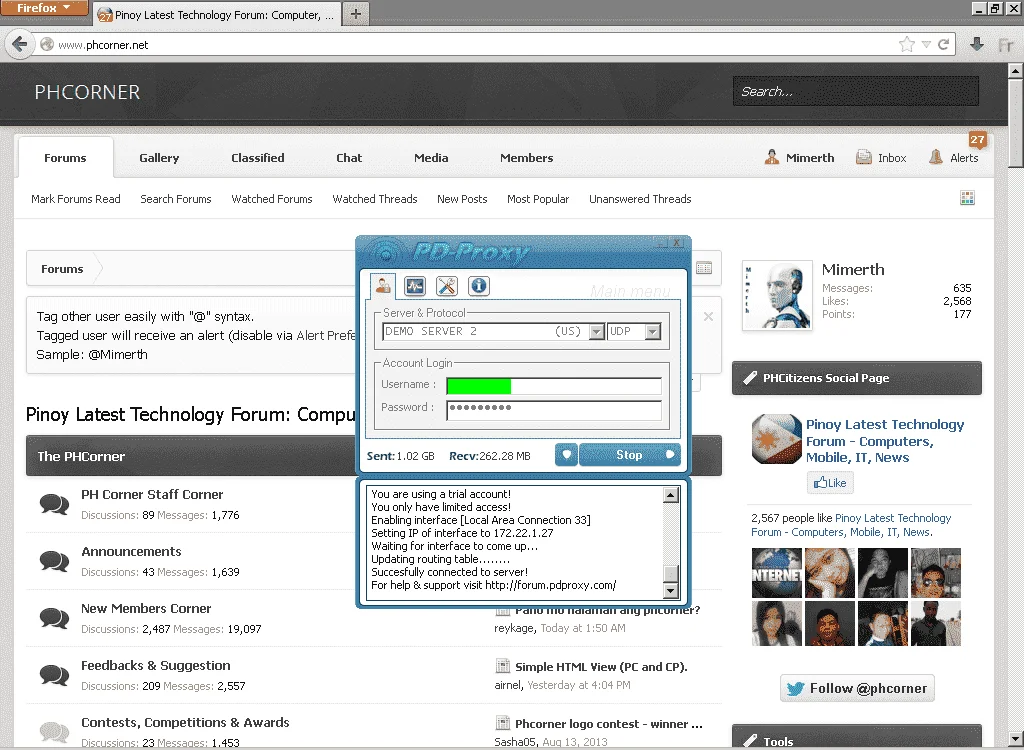Screen dimensions: 1024x750
Task: Open user reykage profile link
Action: coord(515,628)
